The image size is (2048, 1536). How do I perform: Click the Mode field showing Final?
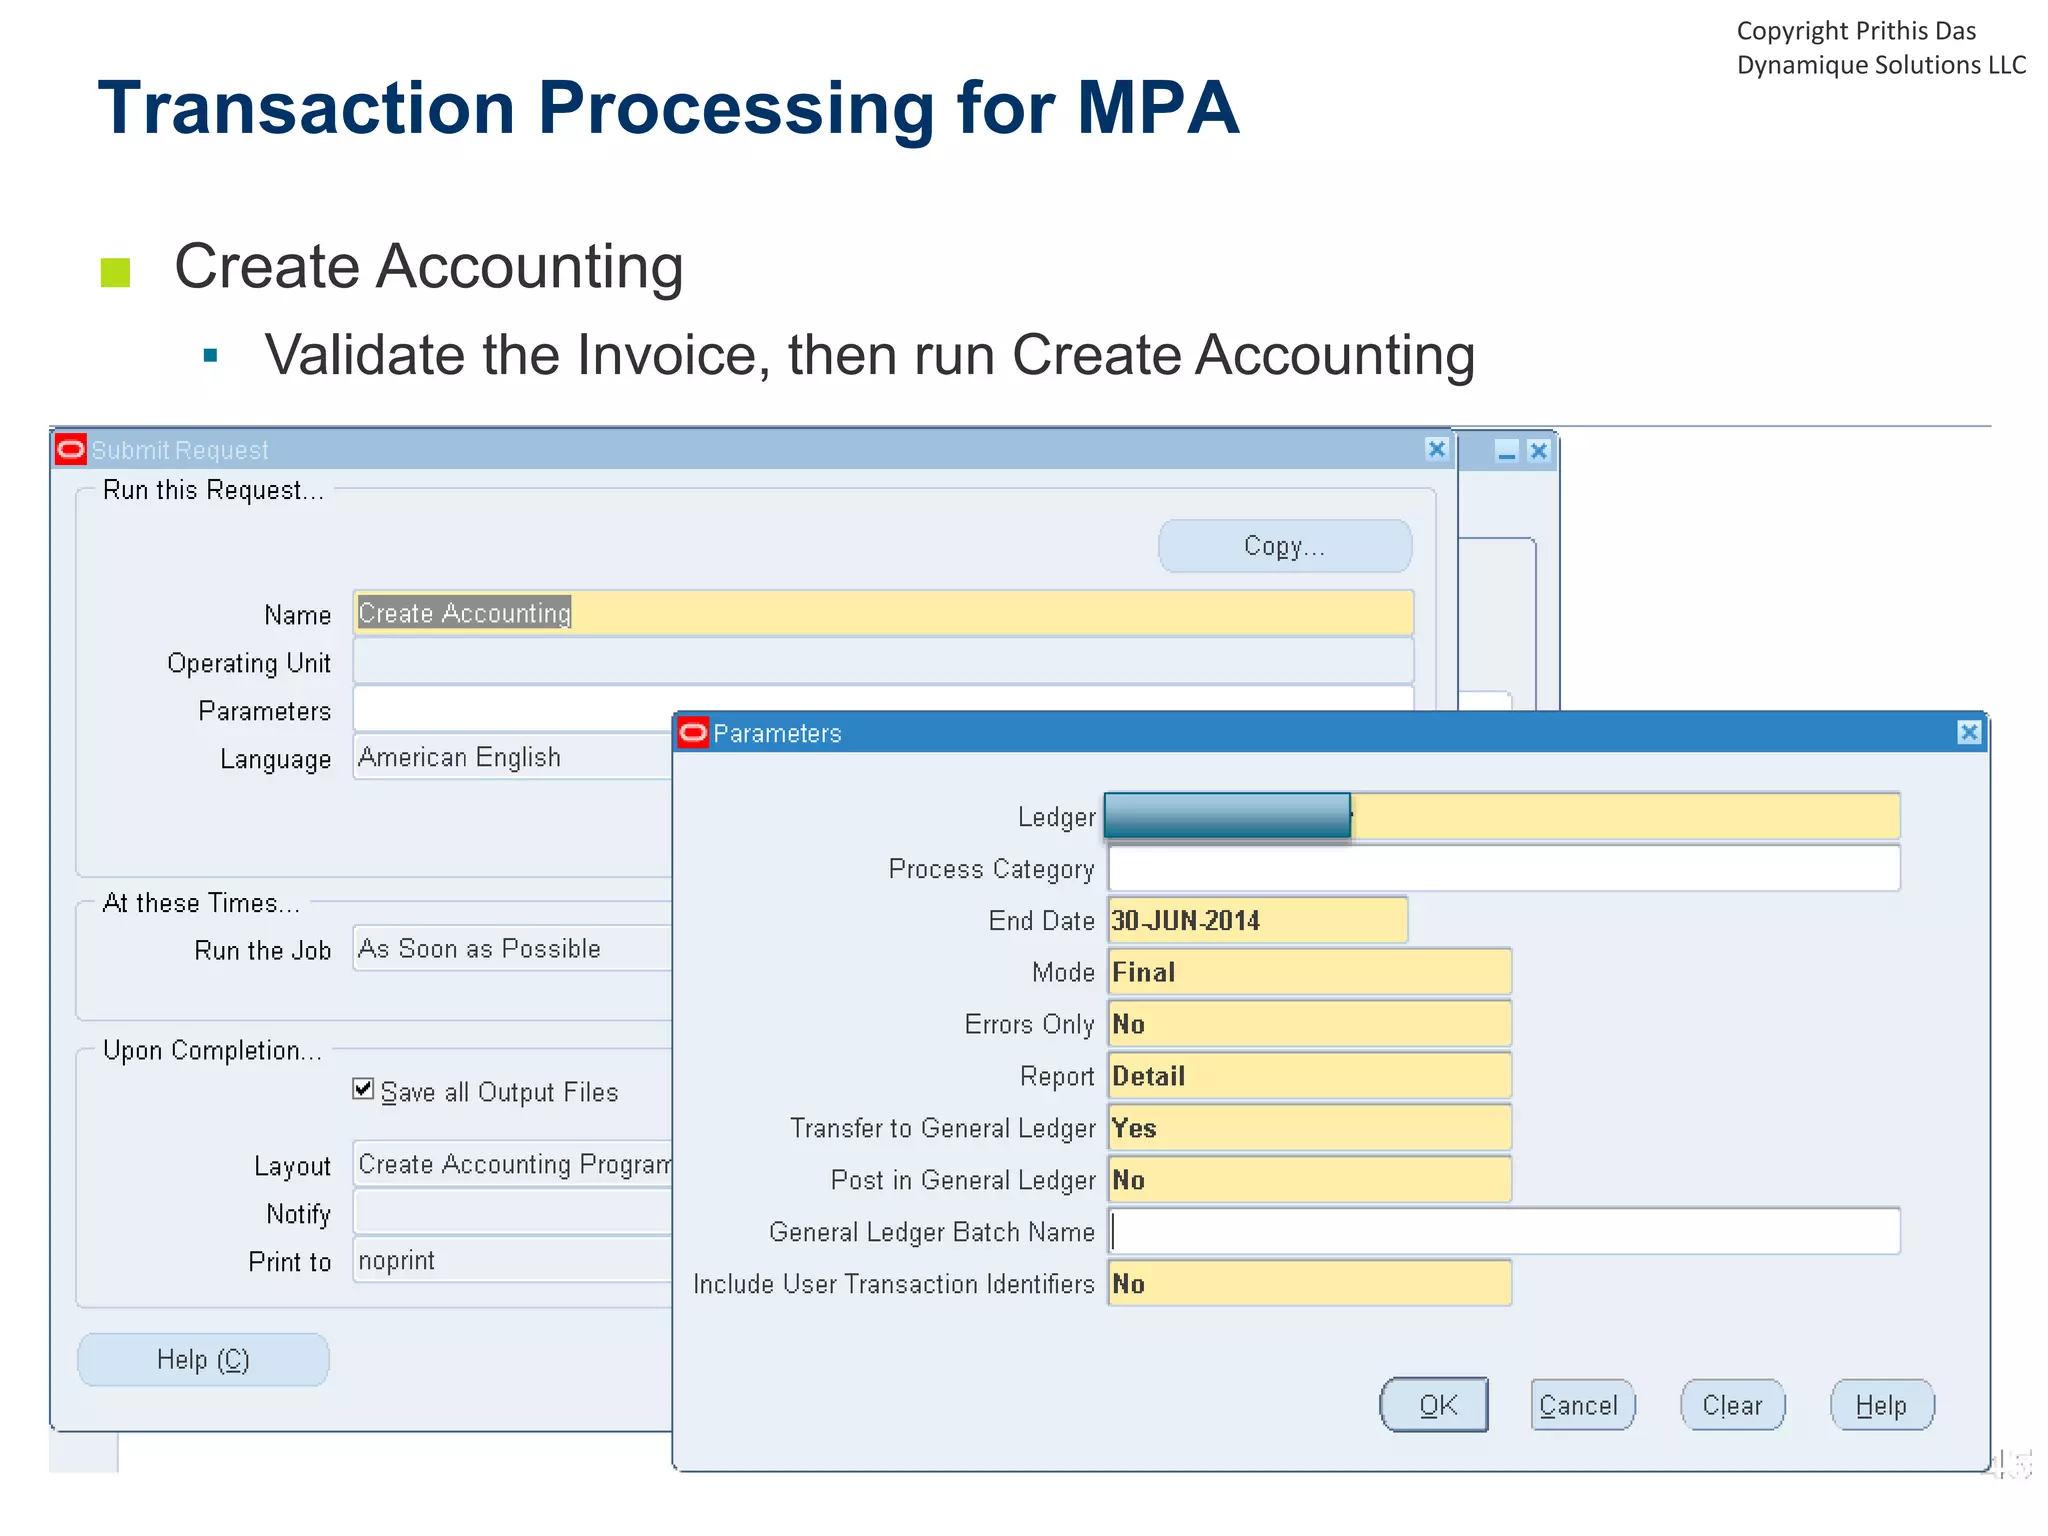point(1310,972)
